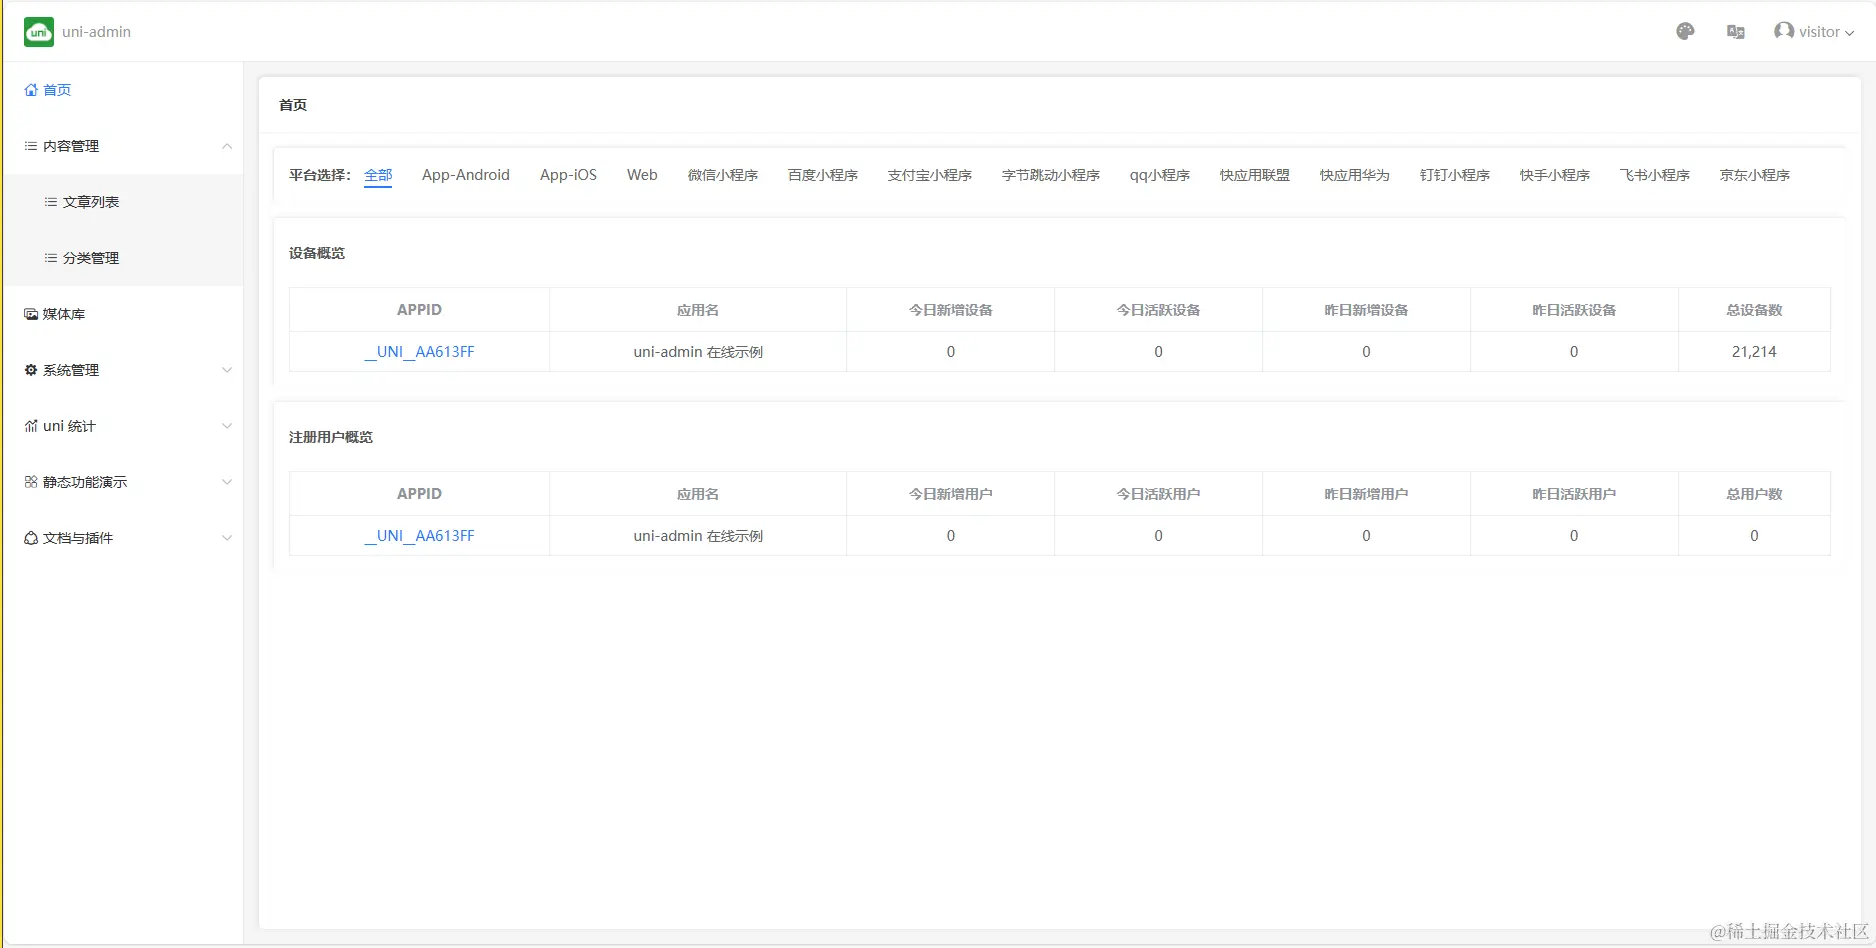Open the __UNI__AA613FF link in 注册用户概览
The image size is (1876, 948).
coord(419,536)
